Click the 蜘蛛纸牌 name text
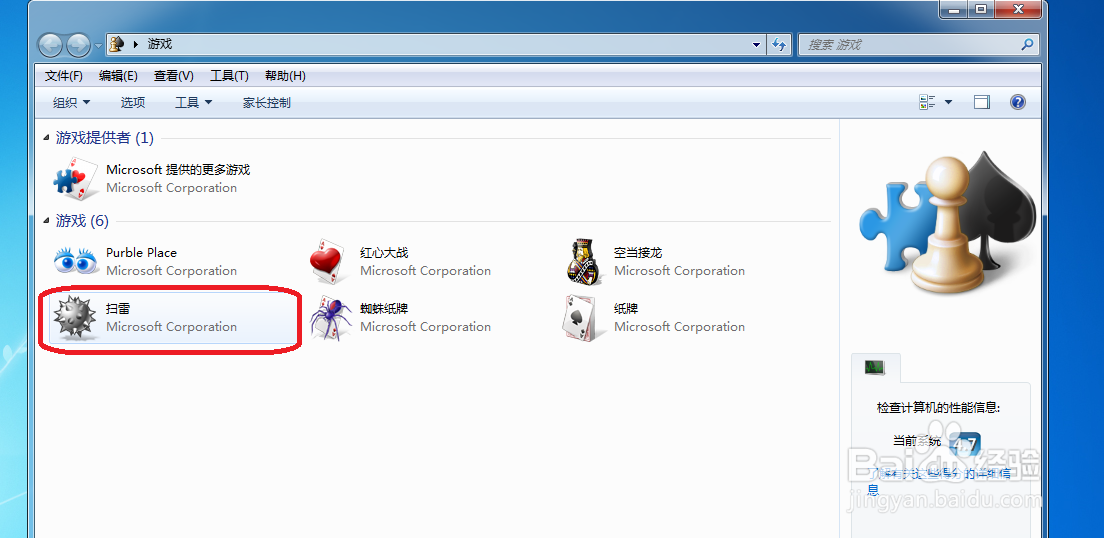The image size is (1104, 538). coord(384,308)
